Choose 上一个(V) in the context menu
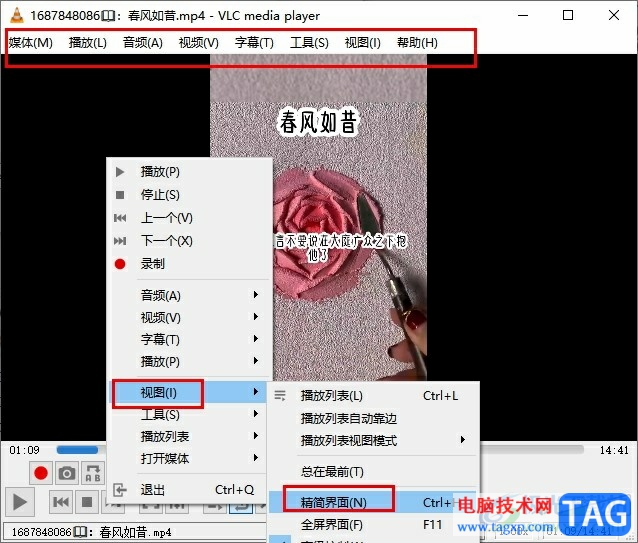This screenshot has width=638, height=543. tap(189, 218)
